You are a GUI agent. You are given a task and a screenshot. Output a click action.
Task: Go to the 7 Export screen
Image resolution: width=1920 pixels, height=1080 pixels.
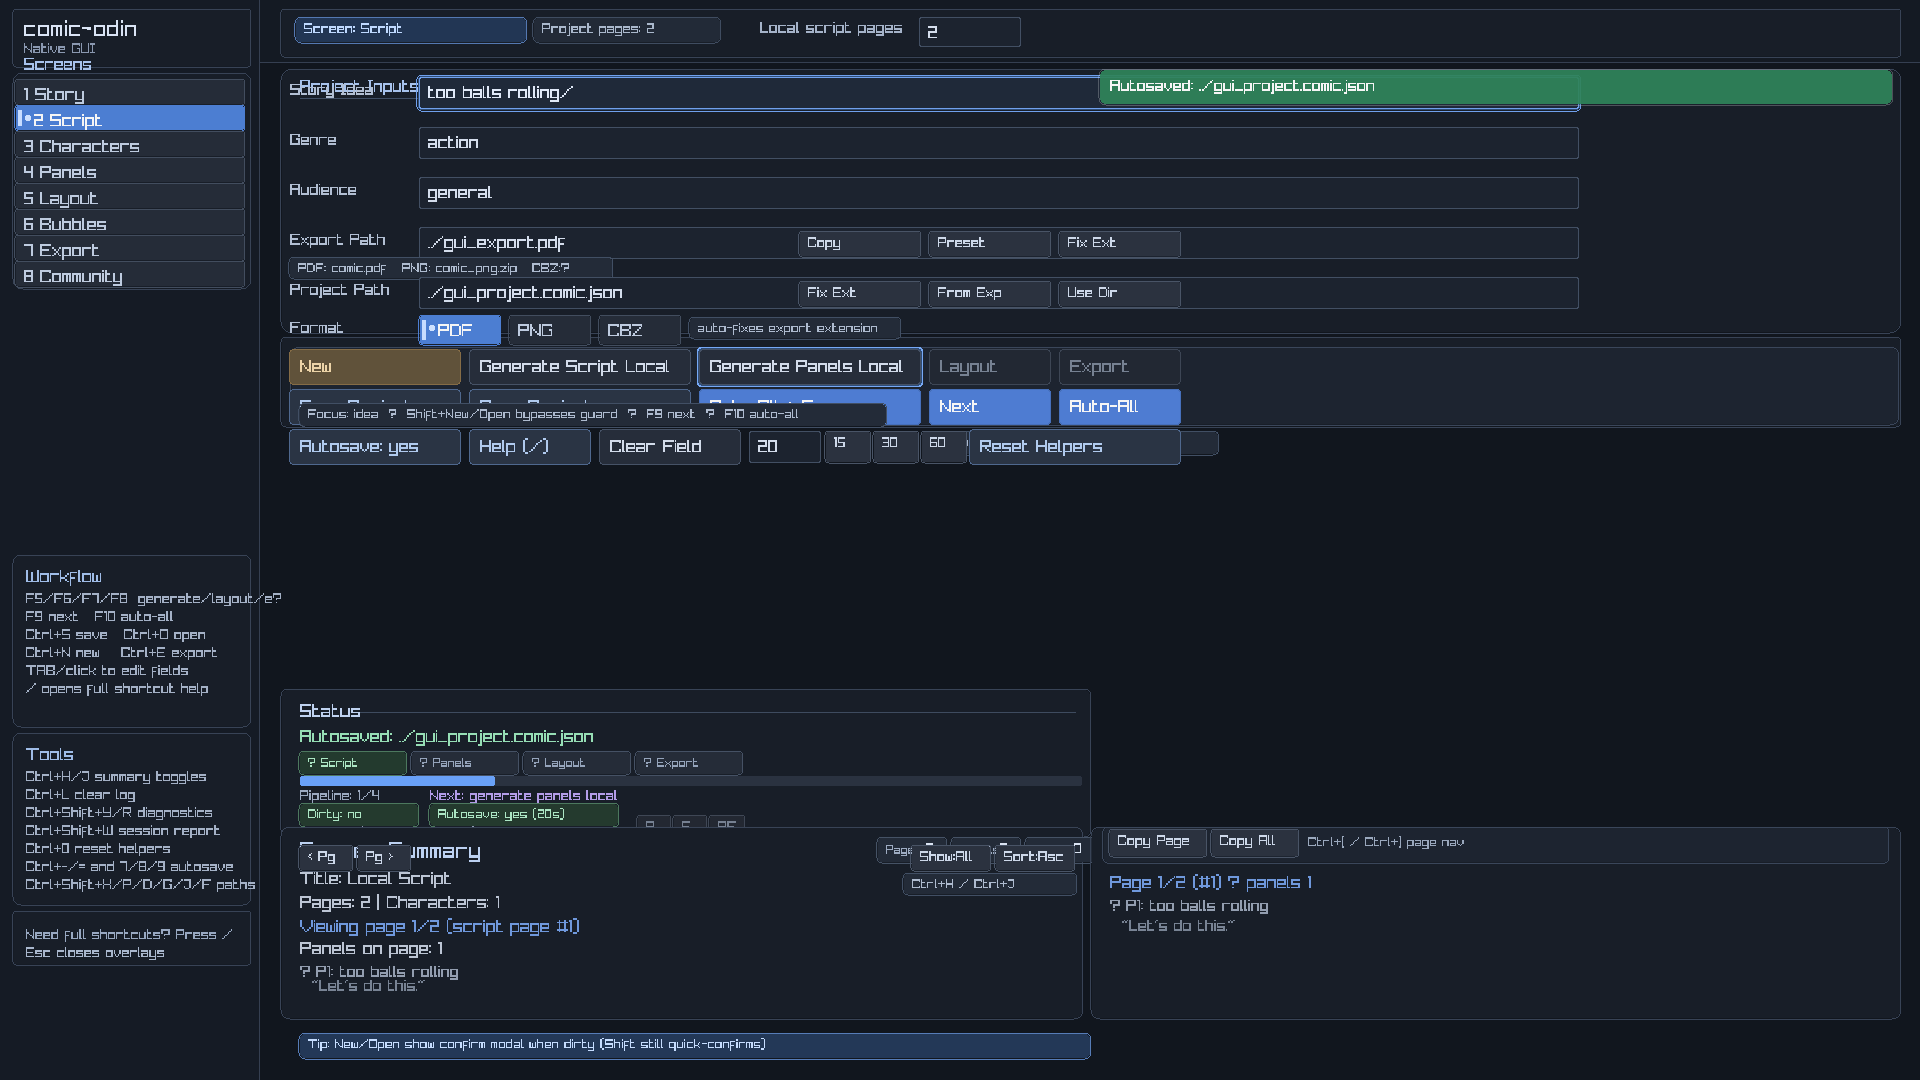point(130,250)
